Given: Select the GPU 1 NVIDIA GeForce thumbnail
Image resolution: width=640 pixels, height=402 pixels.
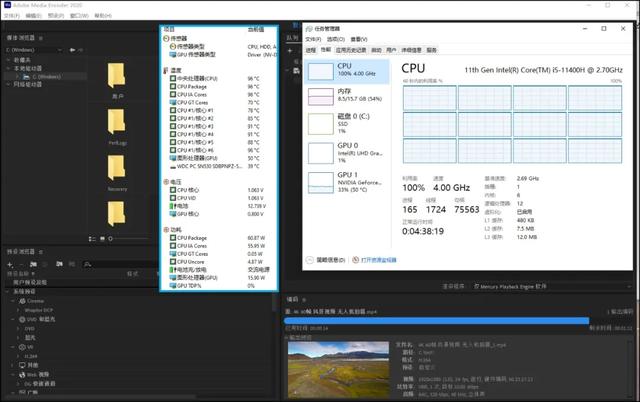Looking at the screenshot, I should pyautogui.click(x=320, y=182).
